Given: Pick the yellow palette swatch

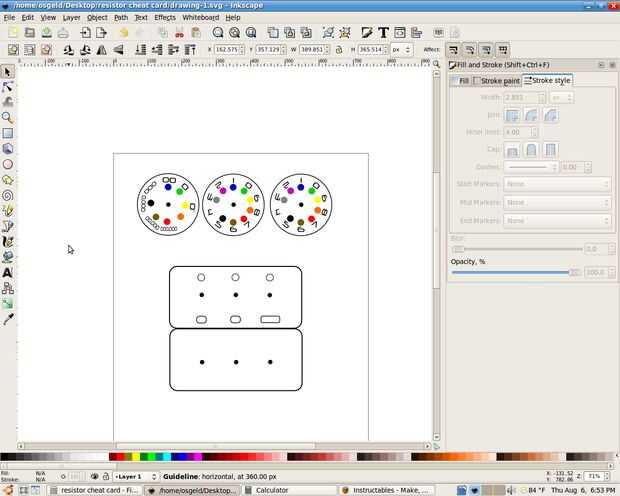Looking at the screenshot, I should click(136, 457).
